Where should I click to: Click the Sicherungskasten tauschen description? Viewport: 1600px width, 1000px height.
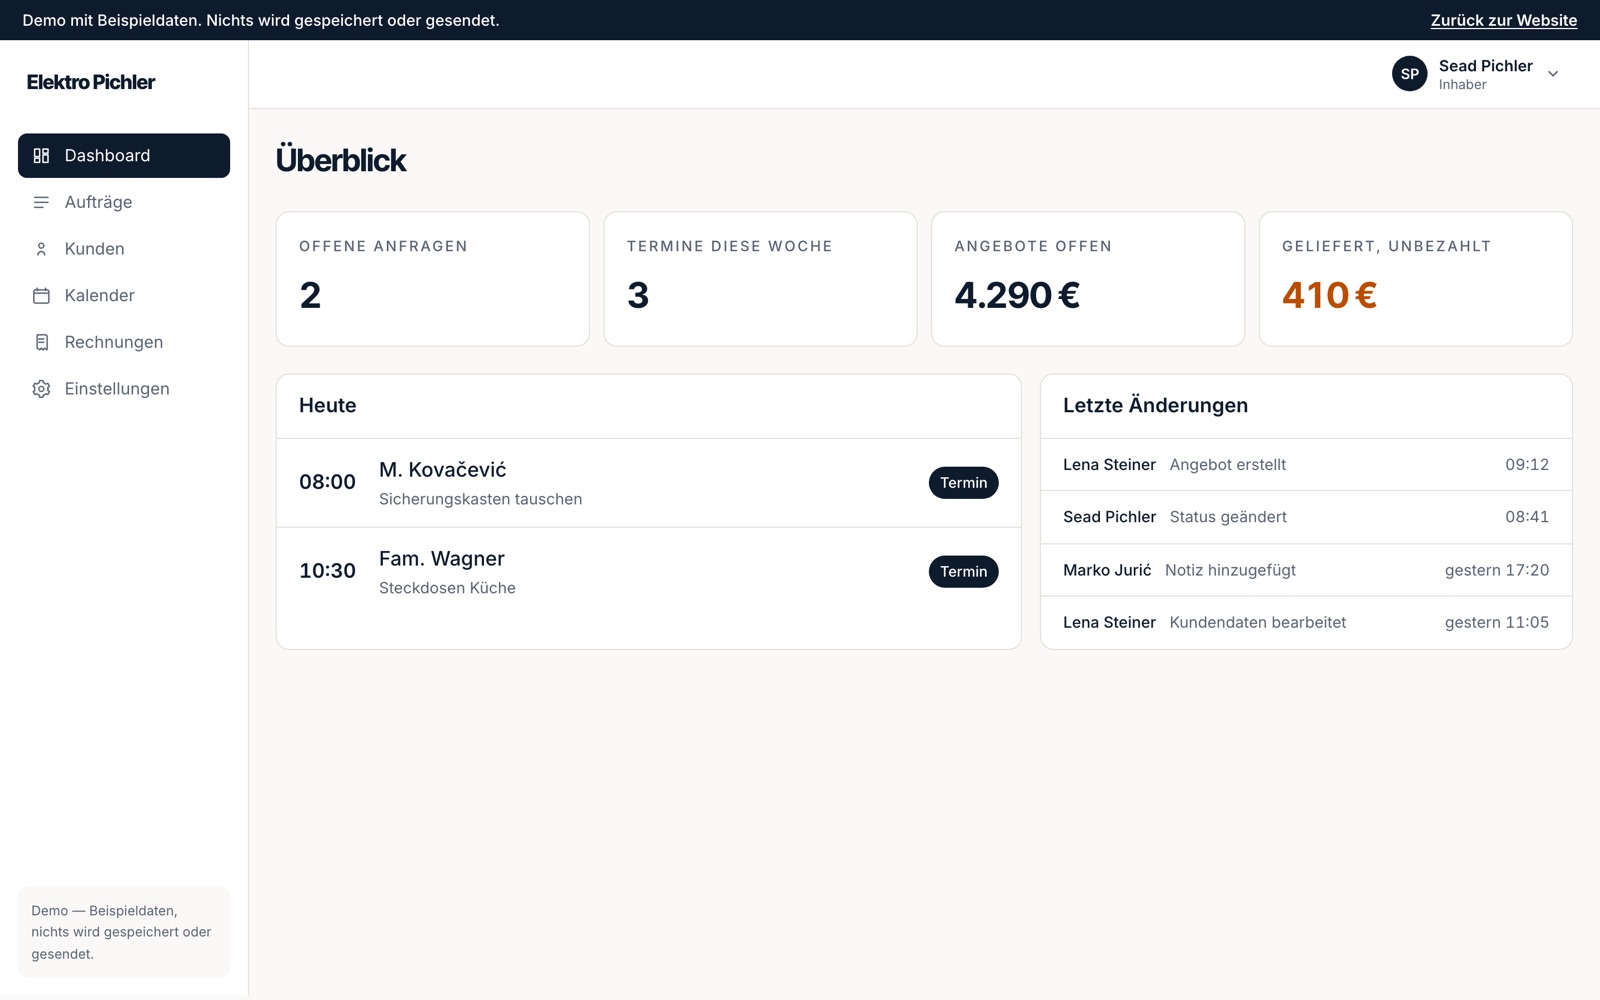(x=480, y=499)
